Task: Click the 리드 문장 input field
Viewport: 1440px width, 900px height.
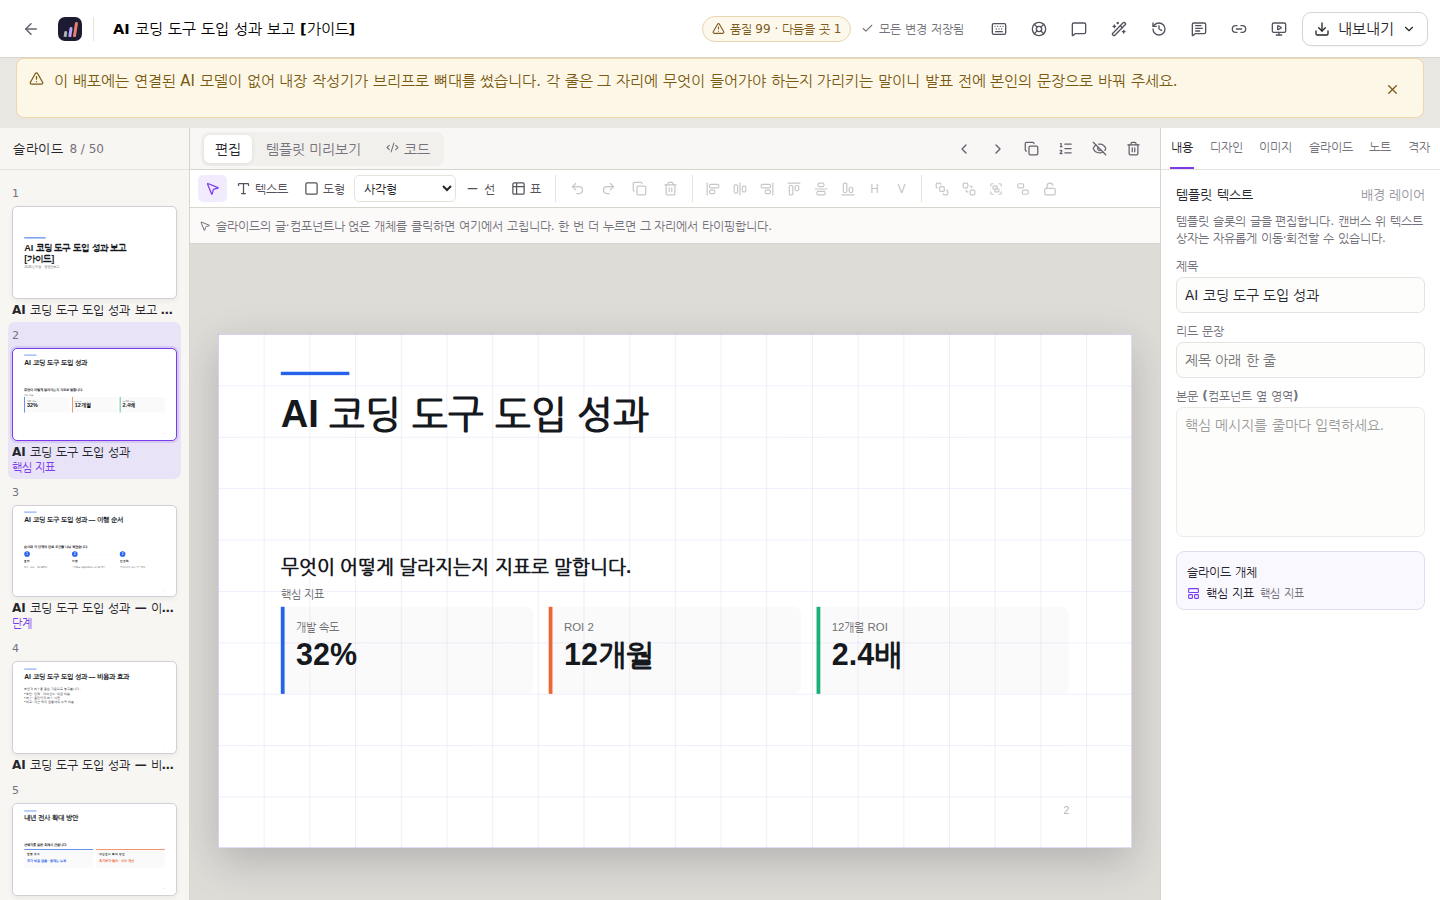Action: [x=1300, y=360]
